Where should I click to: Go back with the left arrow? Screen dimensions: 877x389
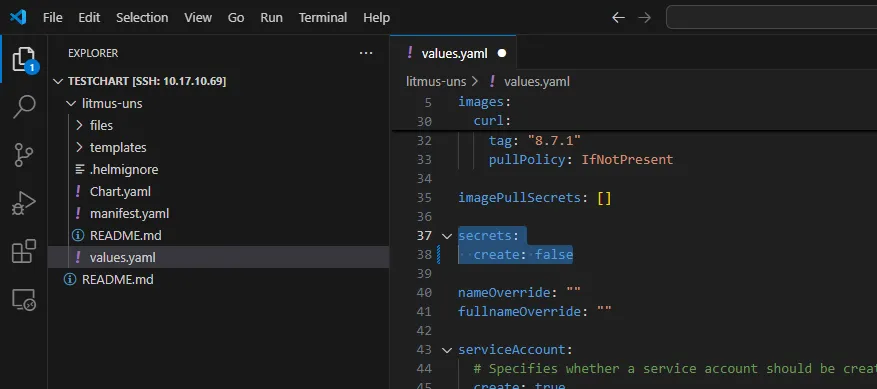[618, 18]
